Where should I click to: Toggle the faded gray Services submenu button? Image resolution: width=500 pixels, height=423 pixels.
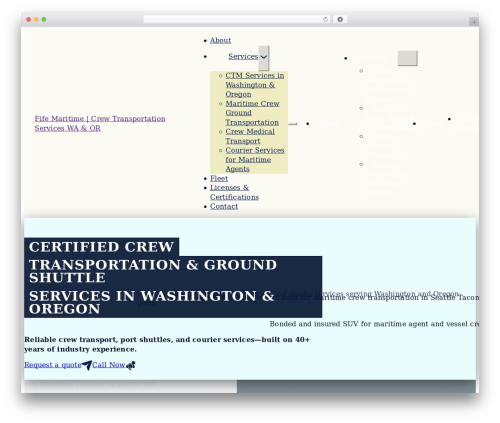407,58
